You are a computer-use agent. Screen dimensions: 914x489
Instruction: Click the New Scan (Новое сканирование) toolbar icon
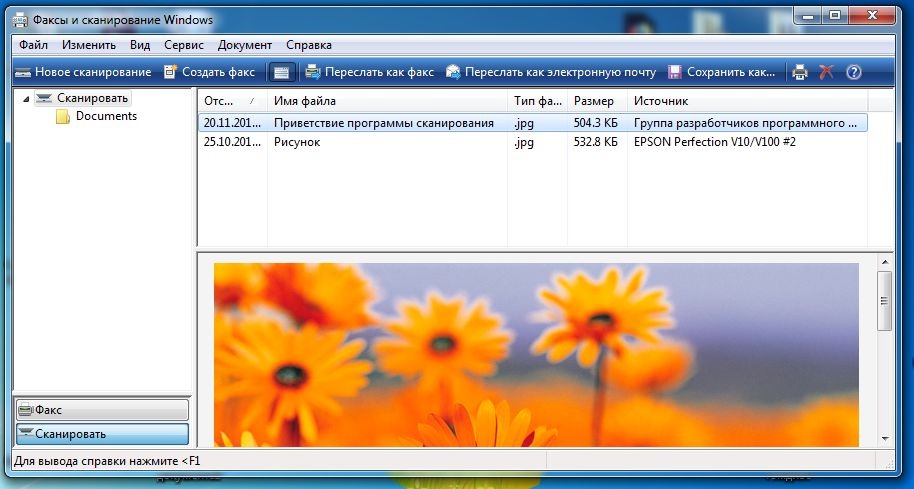coord(24,72)
